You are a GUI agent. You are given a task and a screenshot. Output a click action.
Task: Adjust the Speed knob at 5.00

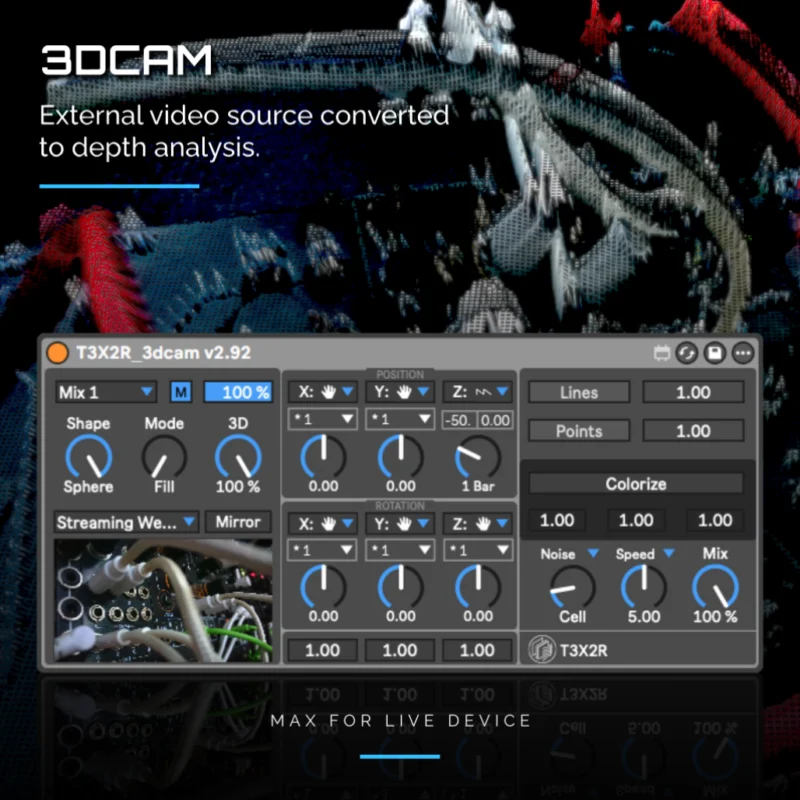point(644,588)
